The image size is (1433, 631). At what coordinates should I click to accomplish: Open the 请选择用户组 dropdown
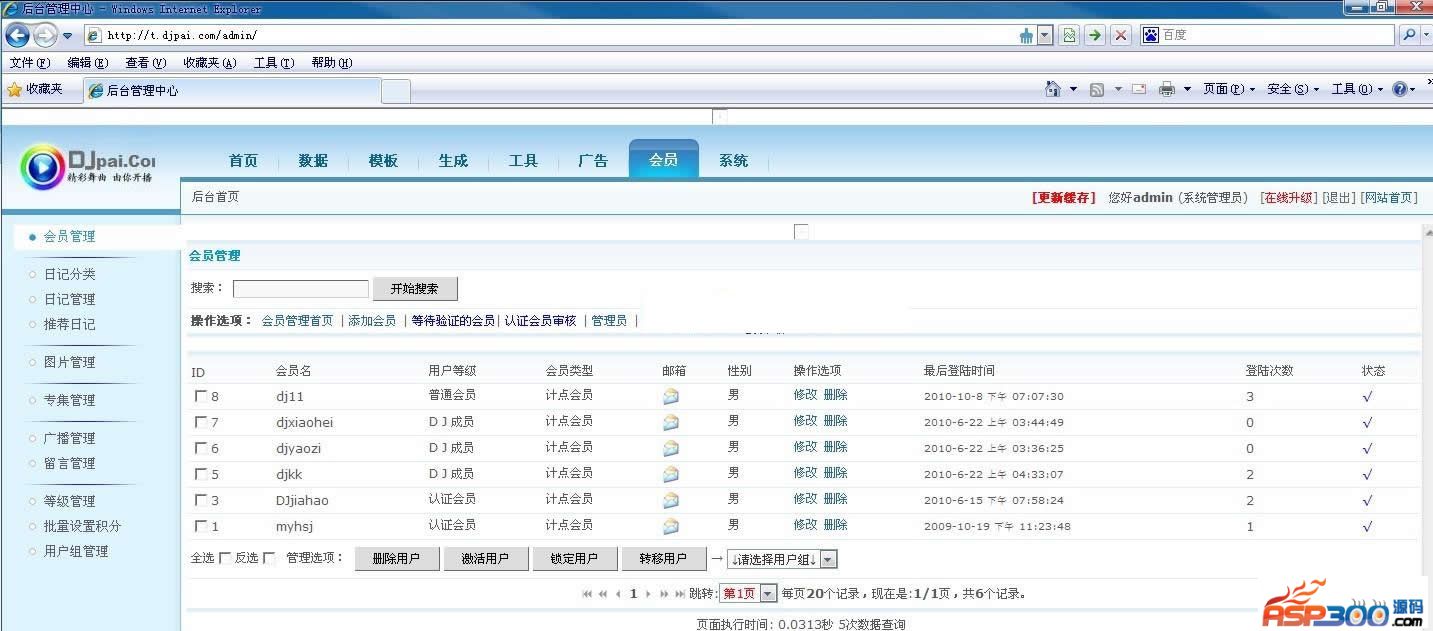tap(782, 559)
